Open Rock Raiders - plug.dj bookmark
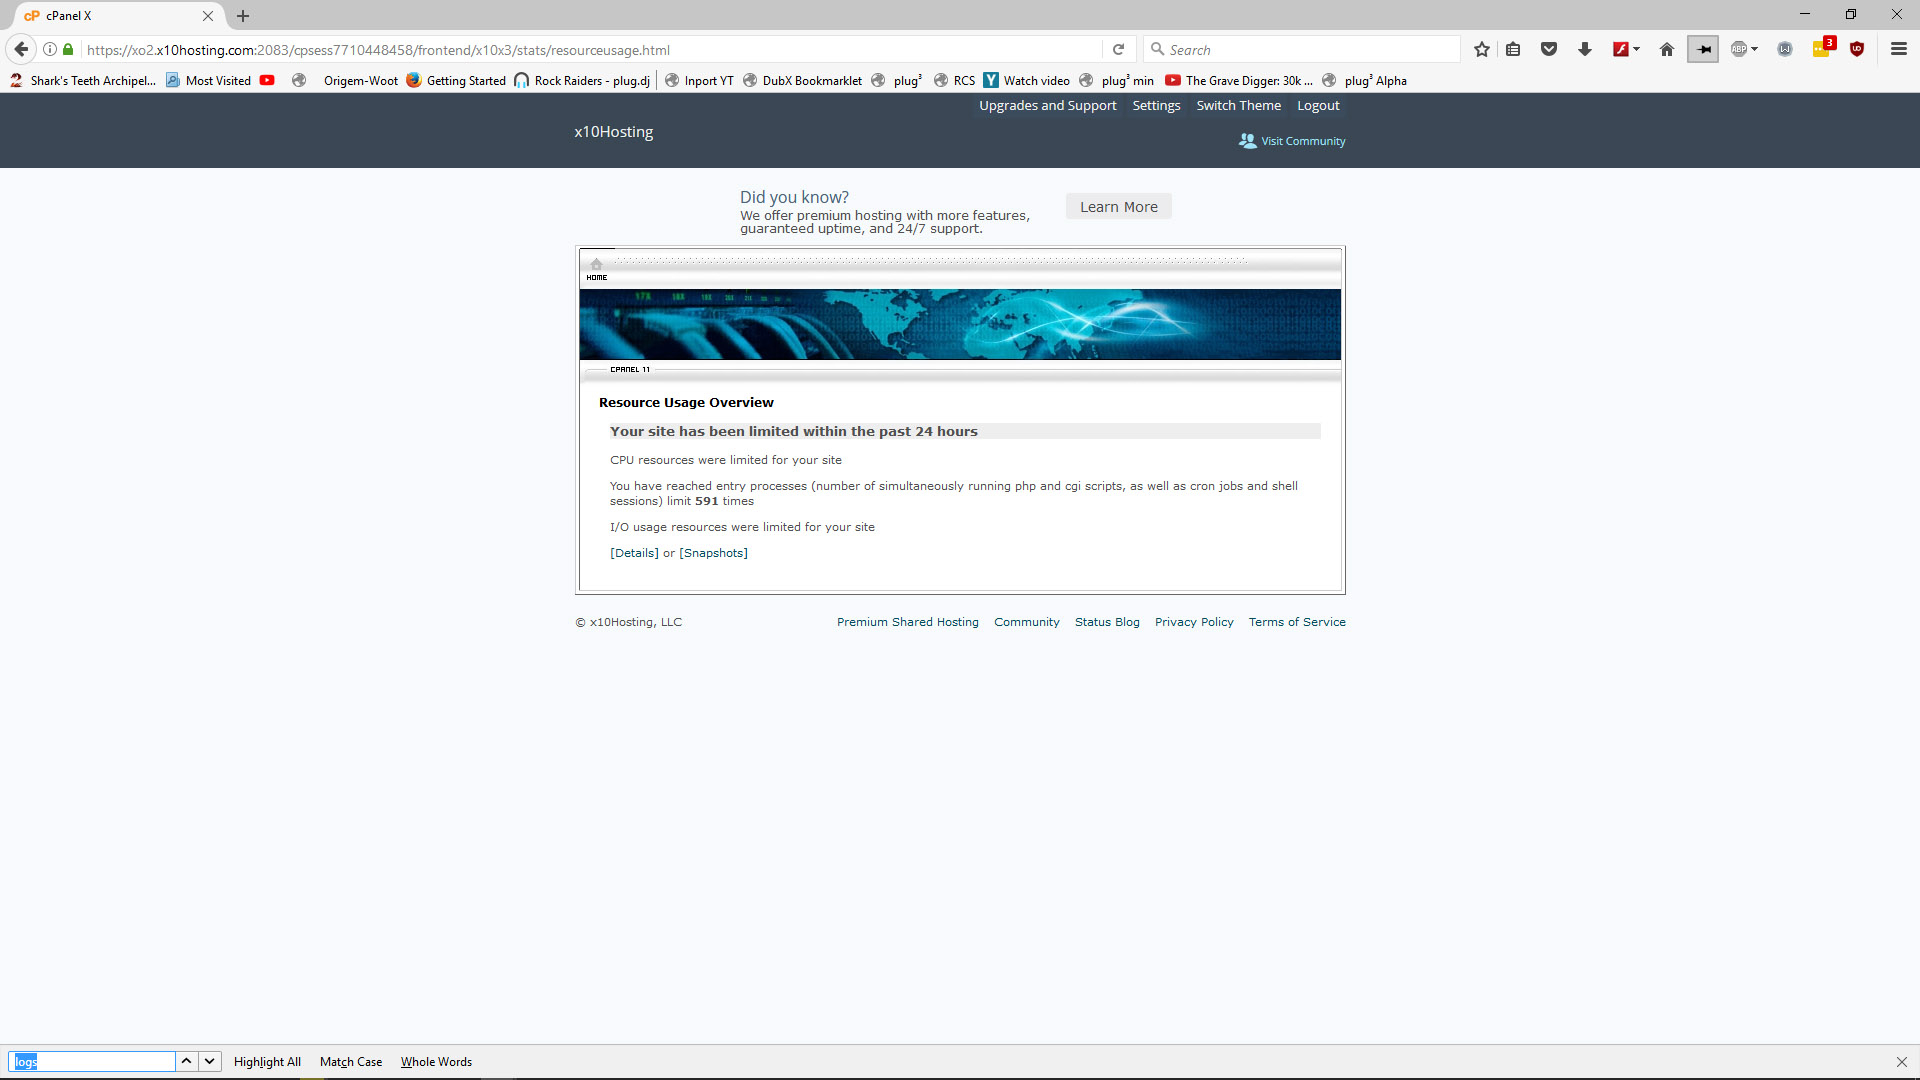 582,81
